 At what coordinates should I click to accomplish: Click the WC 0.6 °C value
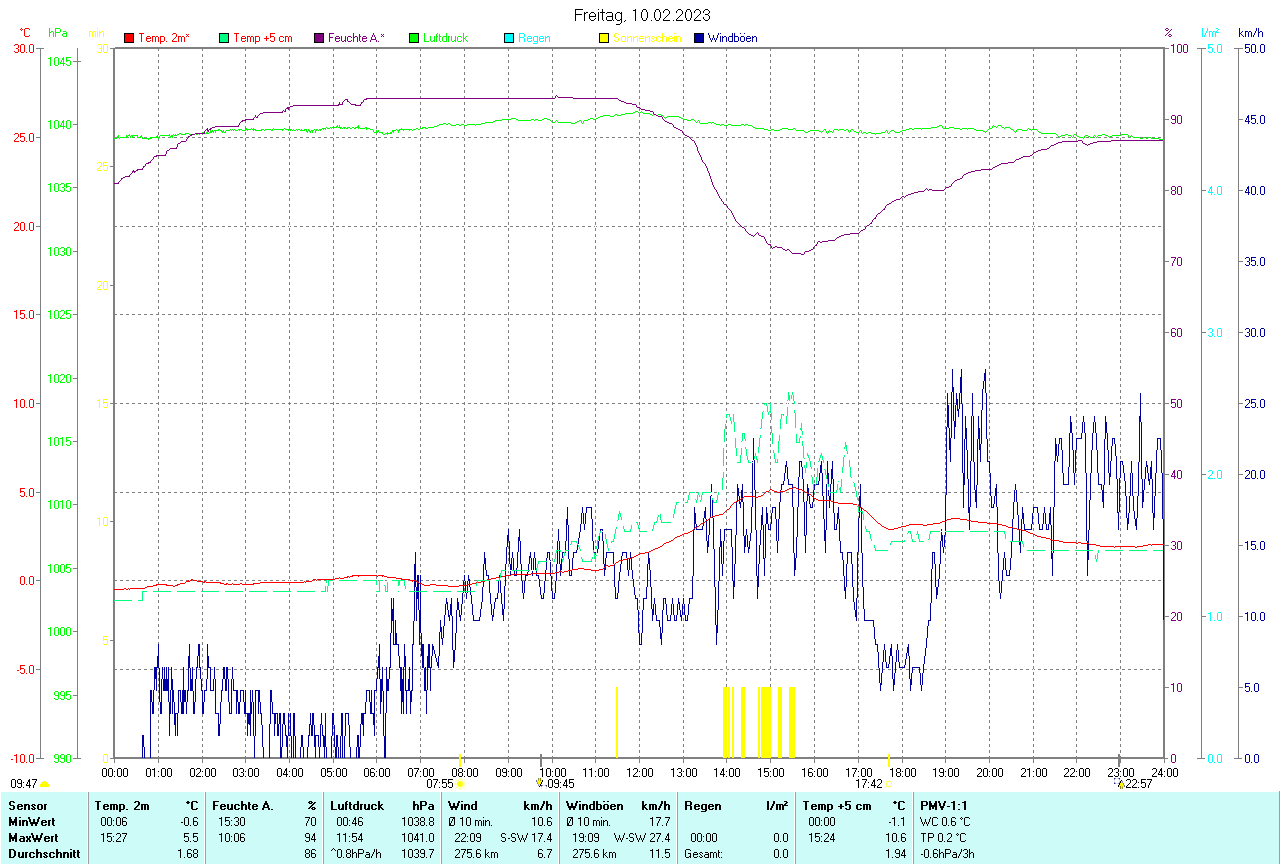945,821
